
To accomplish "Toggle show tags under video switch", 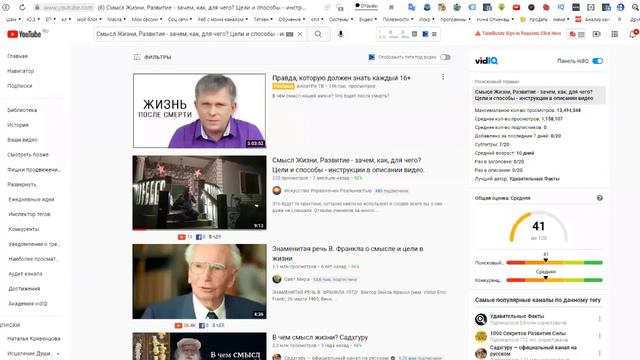I will tap(445, 57).
